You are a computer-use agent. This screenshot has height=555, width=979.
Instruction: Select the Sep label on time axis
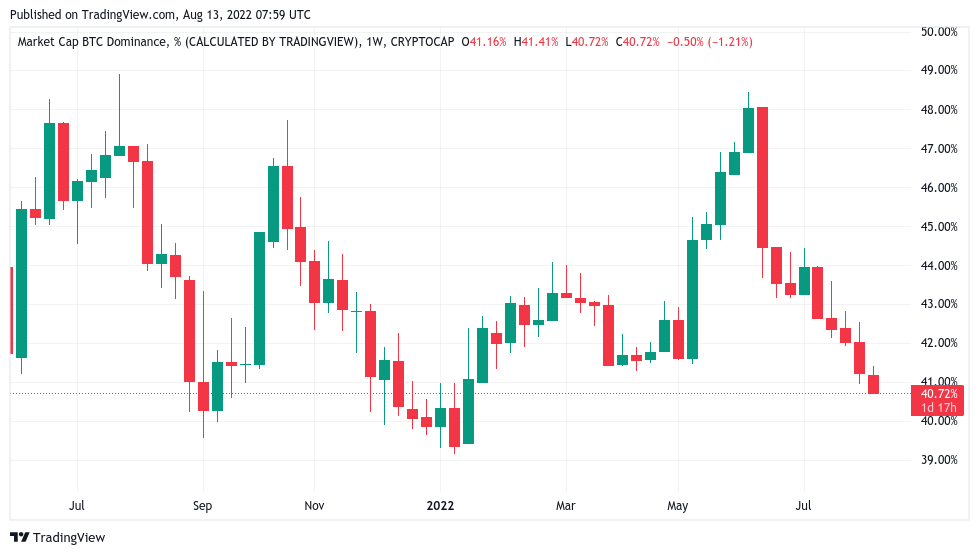point(202,506)
